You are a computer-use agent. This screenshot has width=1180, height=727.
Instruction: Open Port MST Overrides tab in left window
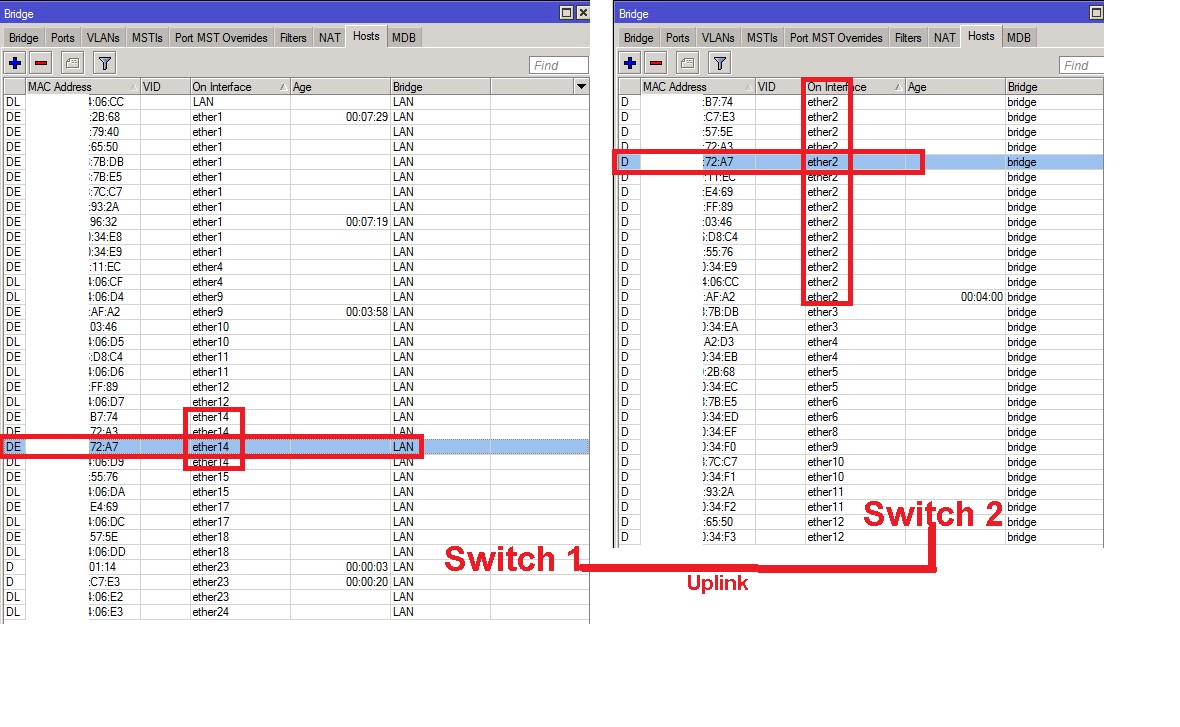click(221, 38)
